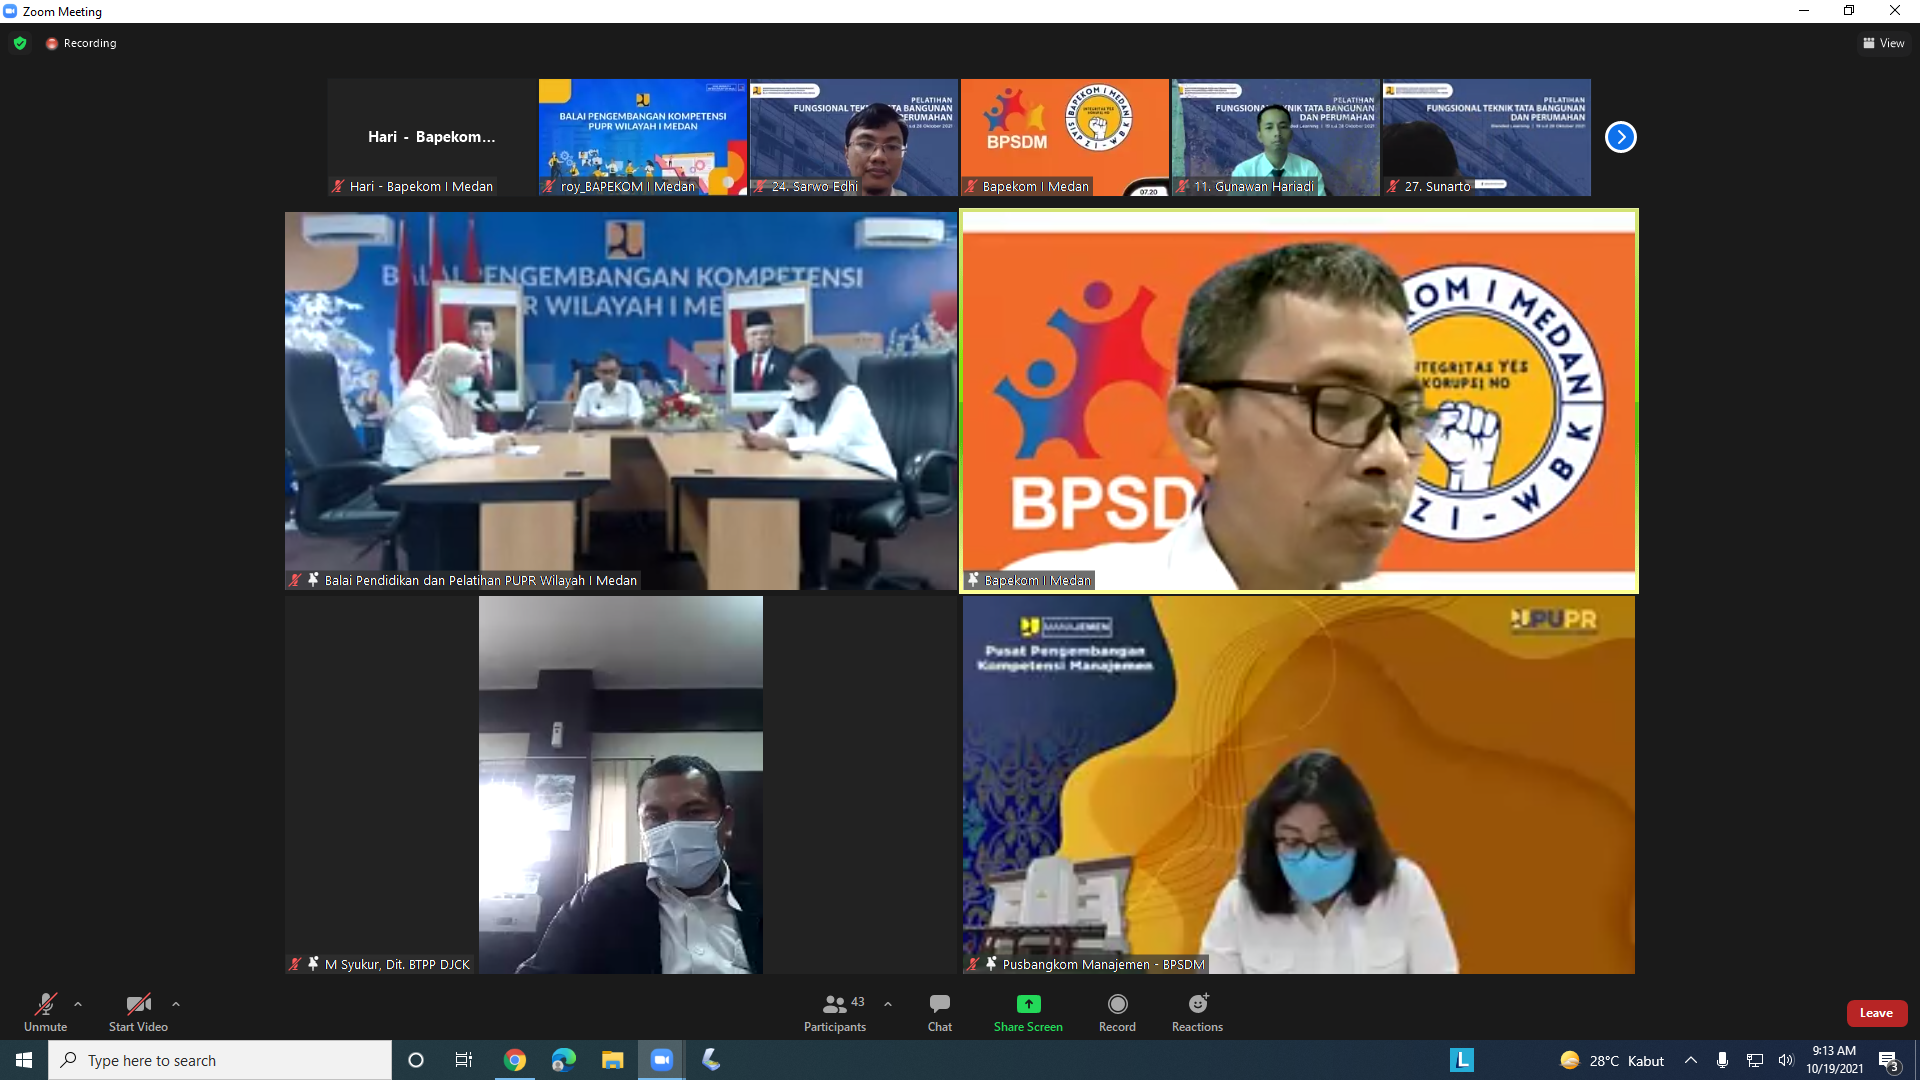Viewport: 1920px width, 1080px height.
Task: Click Zoom app icon in taskbar
Action: pyautogui.click(x=662, y=1060)
